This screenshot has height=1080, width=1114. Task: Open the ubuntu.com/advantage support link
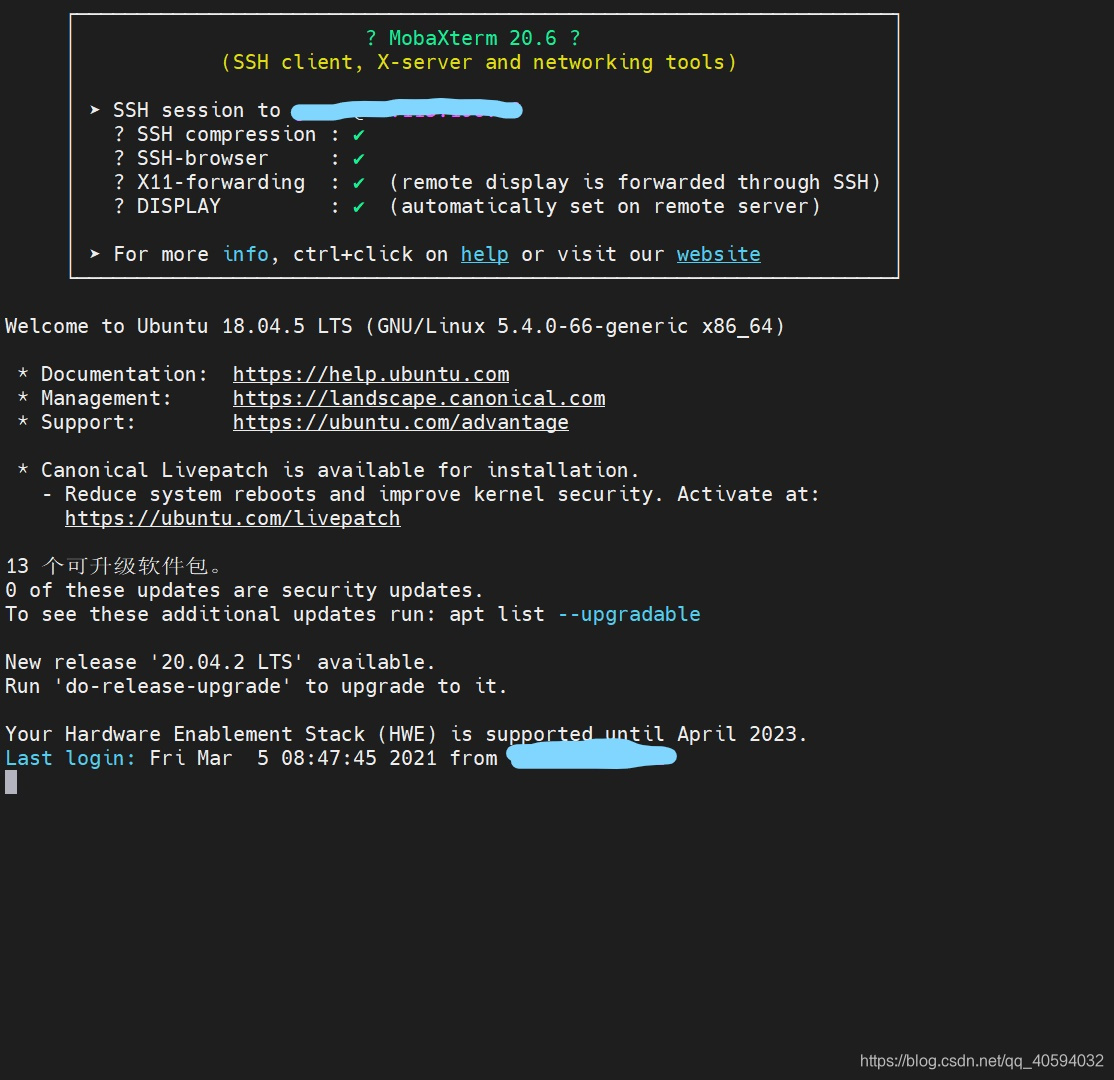pyautogui.click(x=400, y=422)
